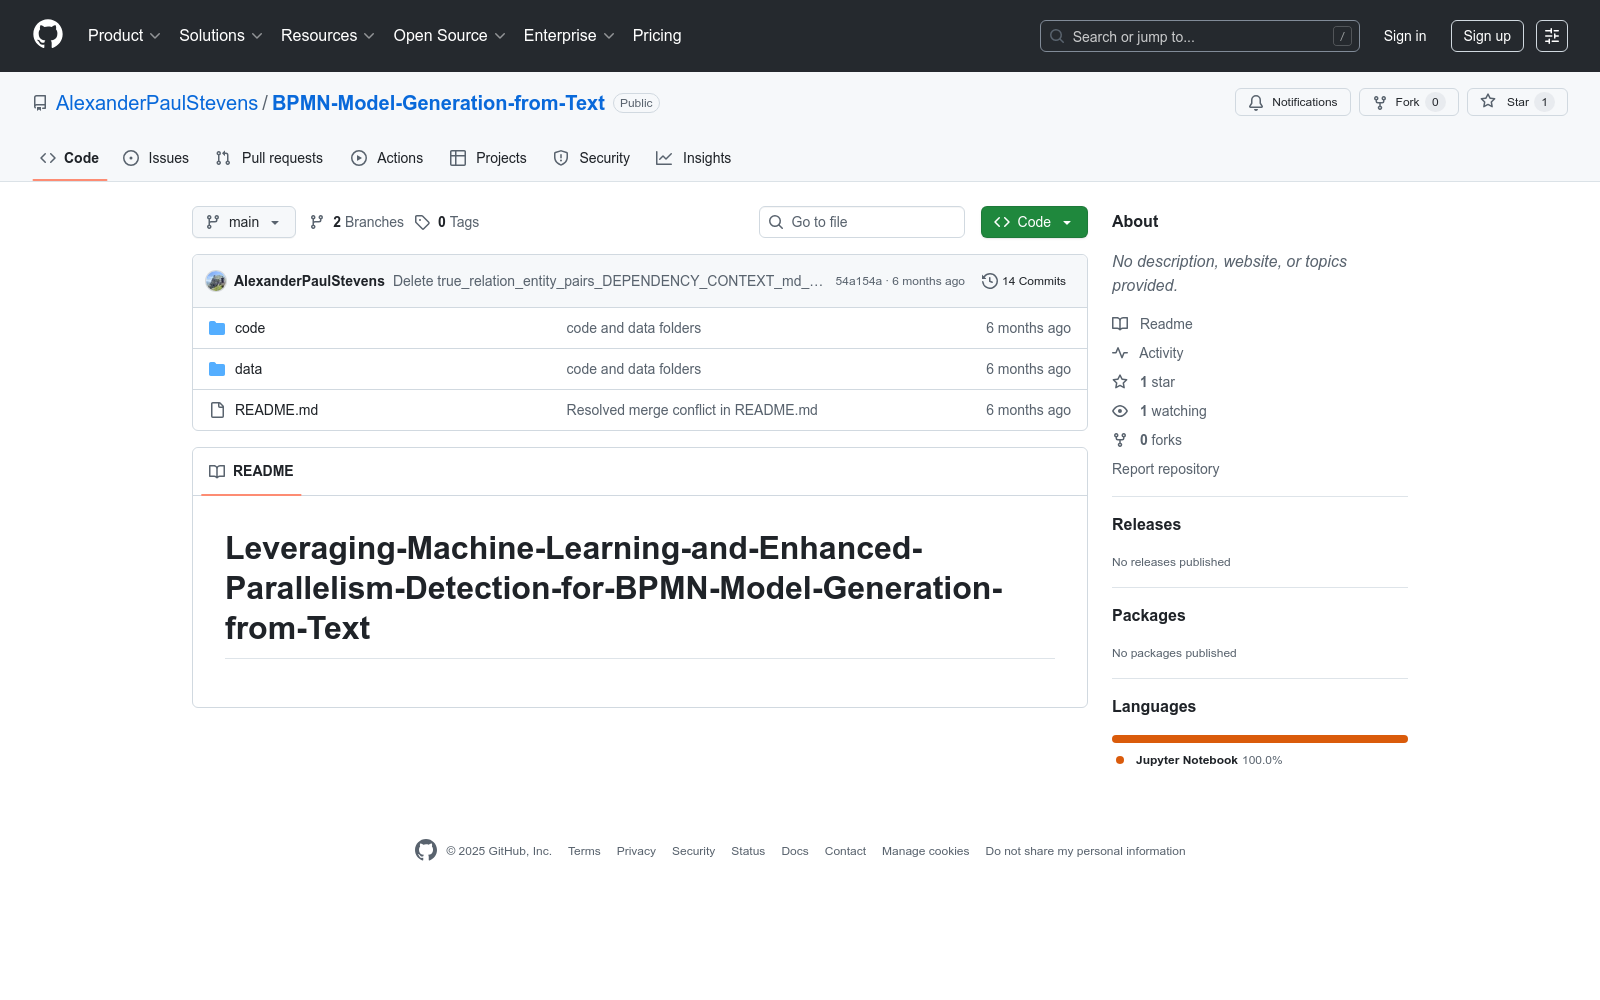
Task: Click the eye icon beside 1 watching
Action: [1120, 411]
